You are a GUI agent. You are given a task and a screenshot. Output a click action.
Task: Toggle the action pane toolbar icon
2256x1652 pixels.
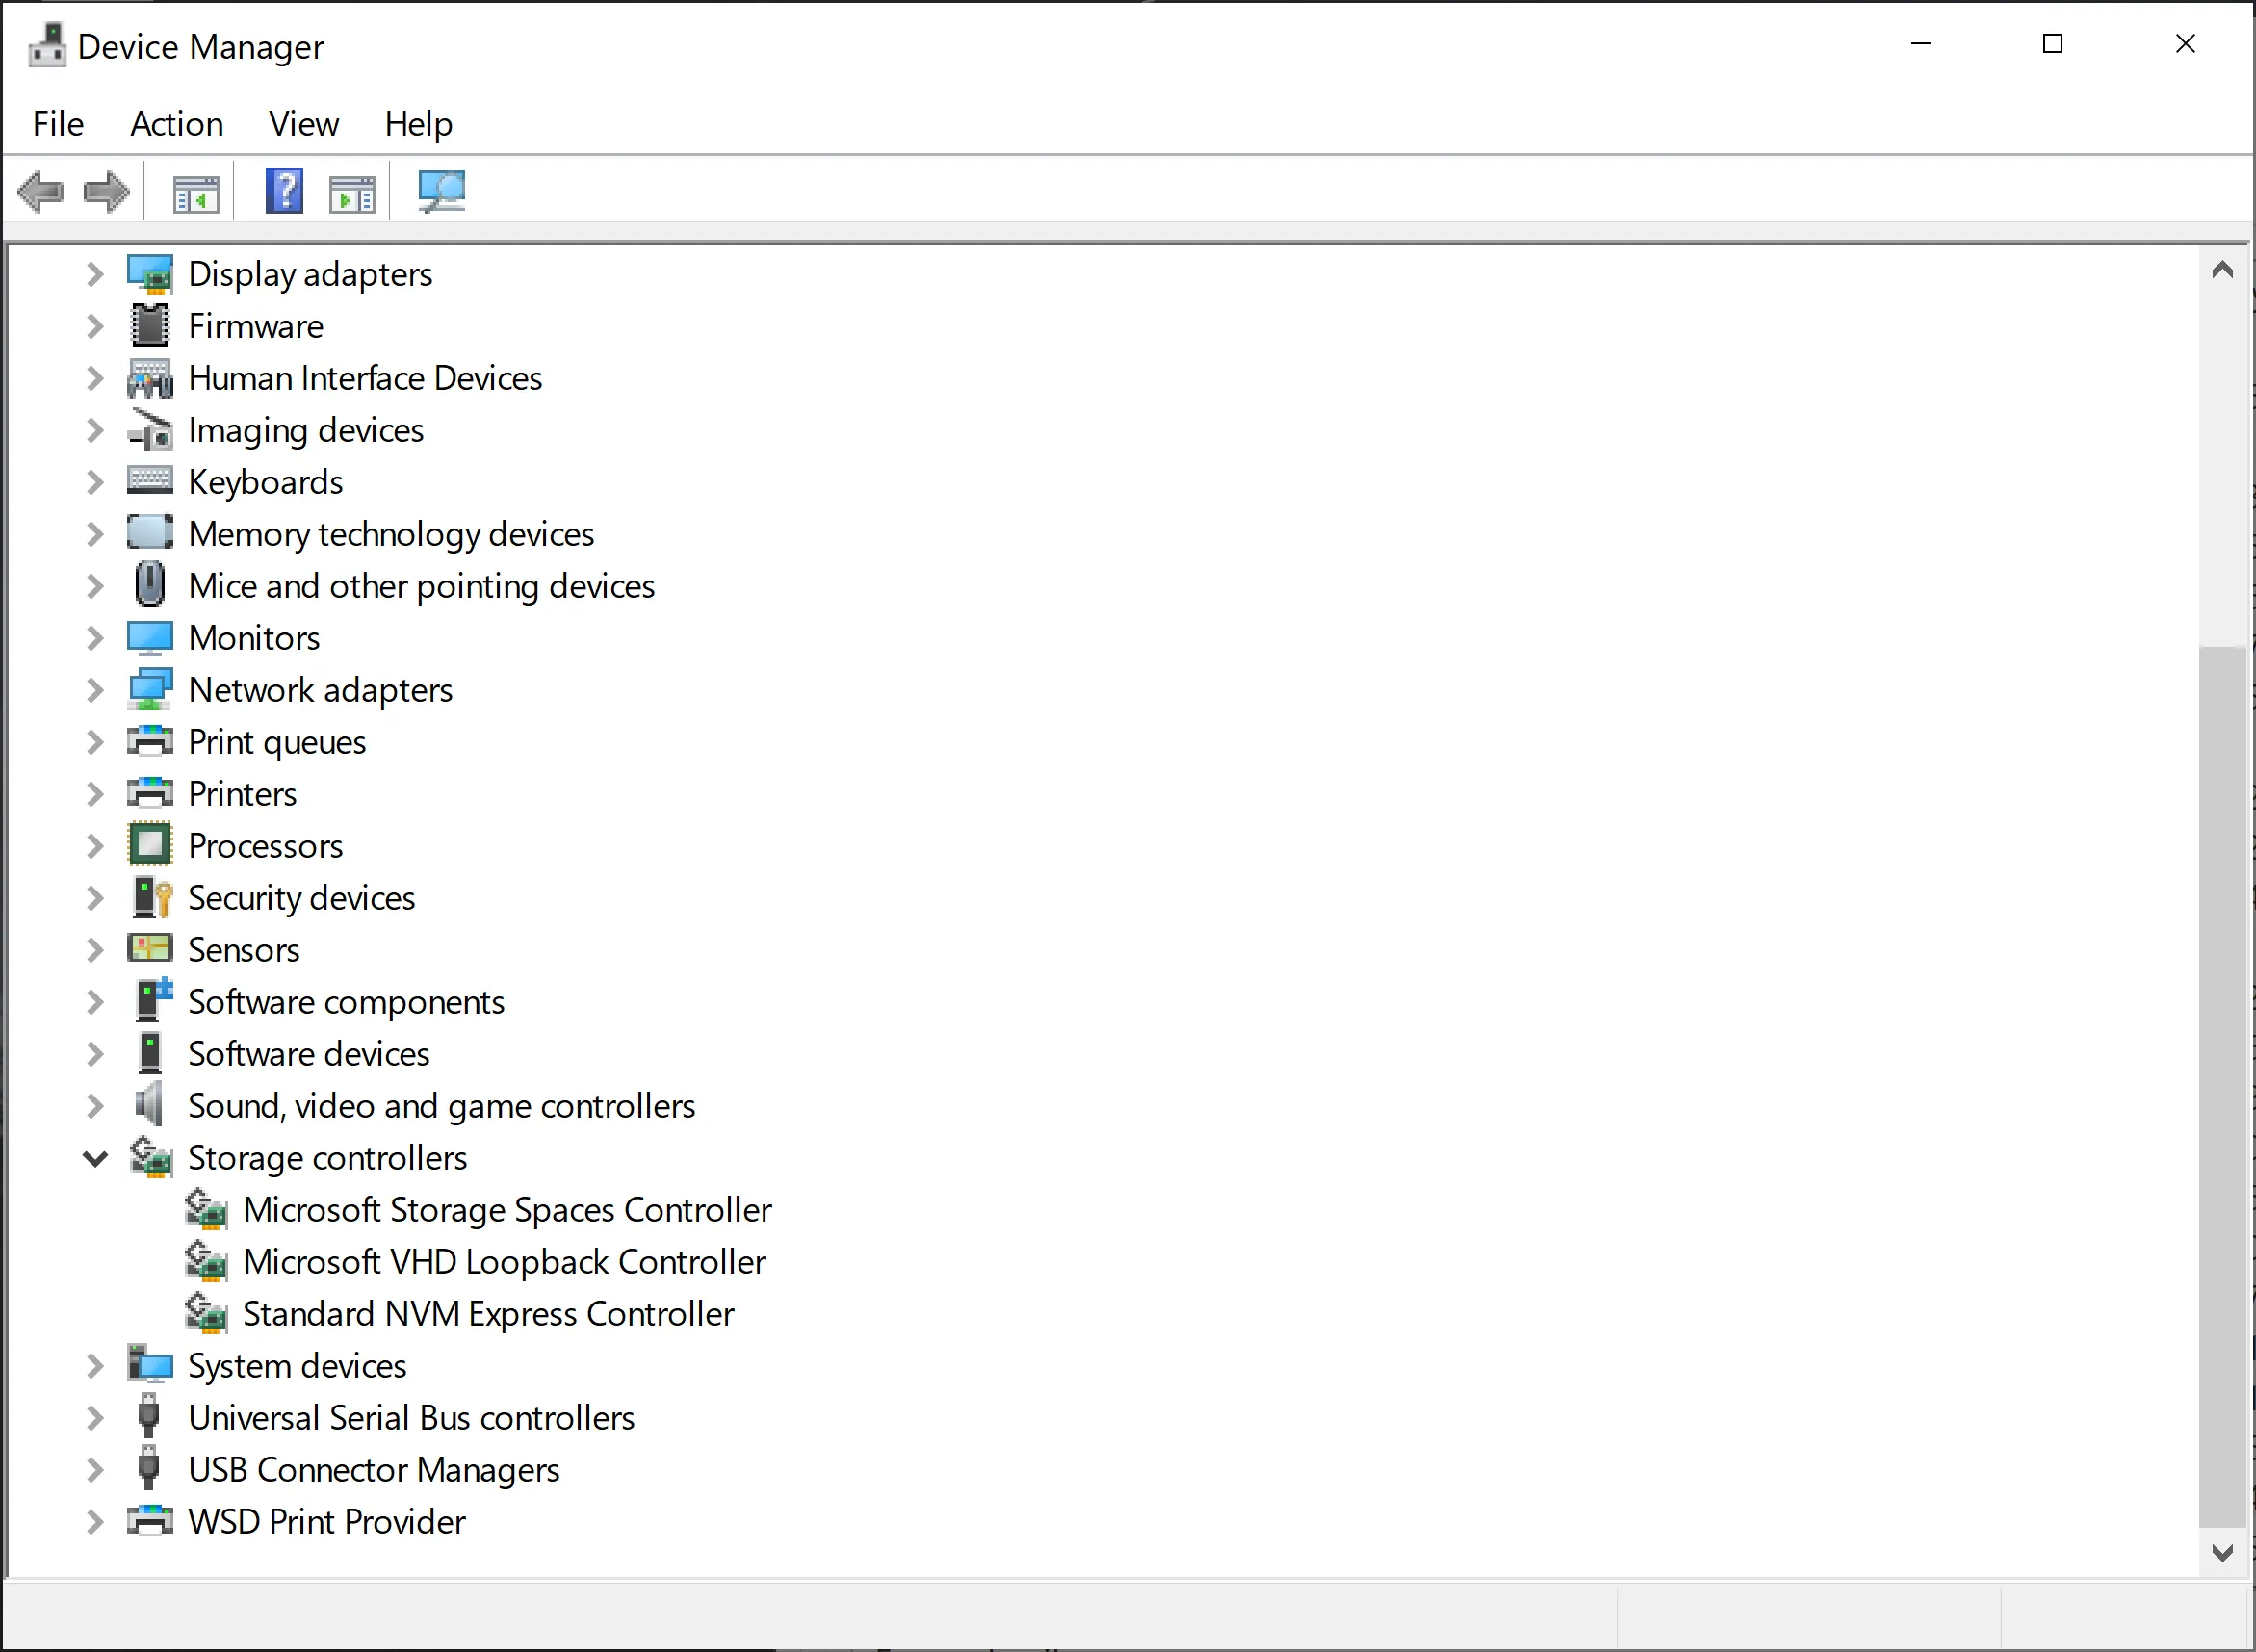[351, 191]
